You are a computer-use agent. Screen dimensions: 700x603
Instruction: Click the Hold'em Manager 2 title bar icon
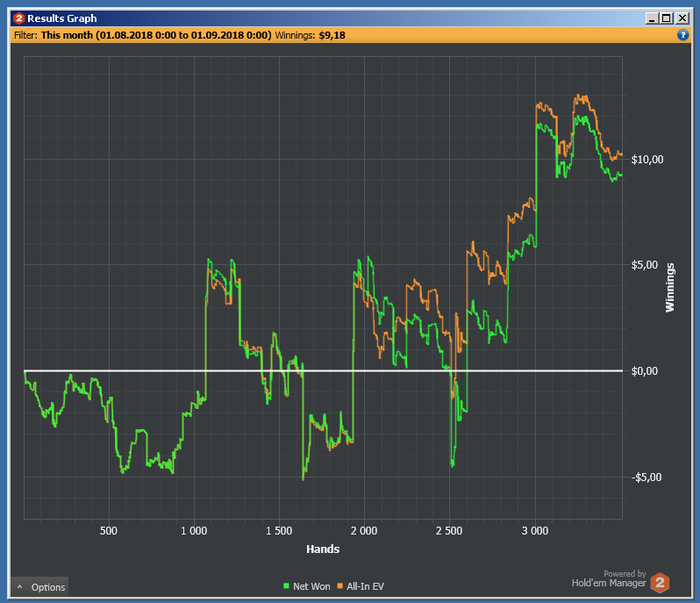[x=19, y=18]
